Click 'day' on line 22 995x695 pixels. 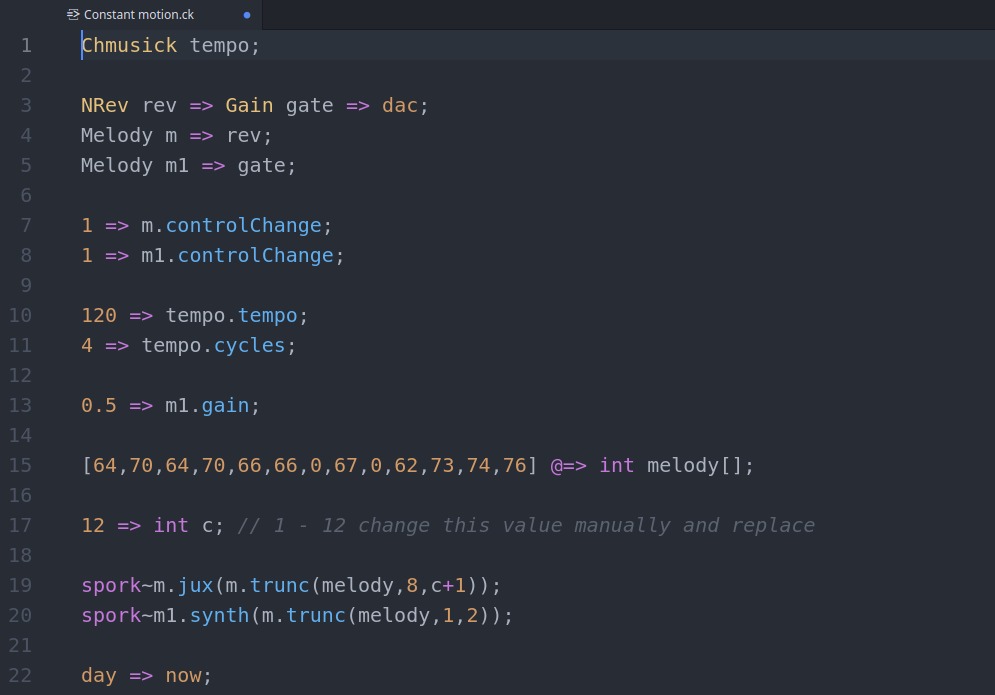(x=99, y=676)
